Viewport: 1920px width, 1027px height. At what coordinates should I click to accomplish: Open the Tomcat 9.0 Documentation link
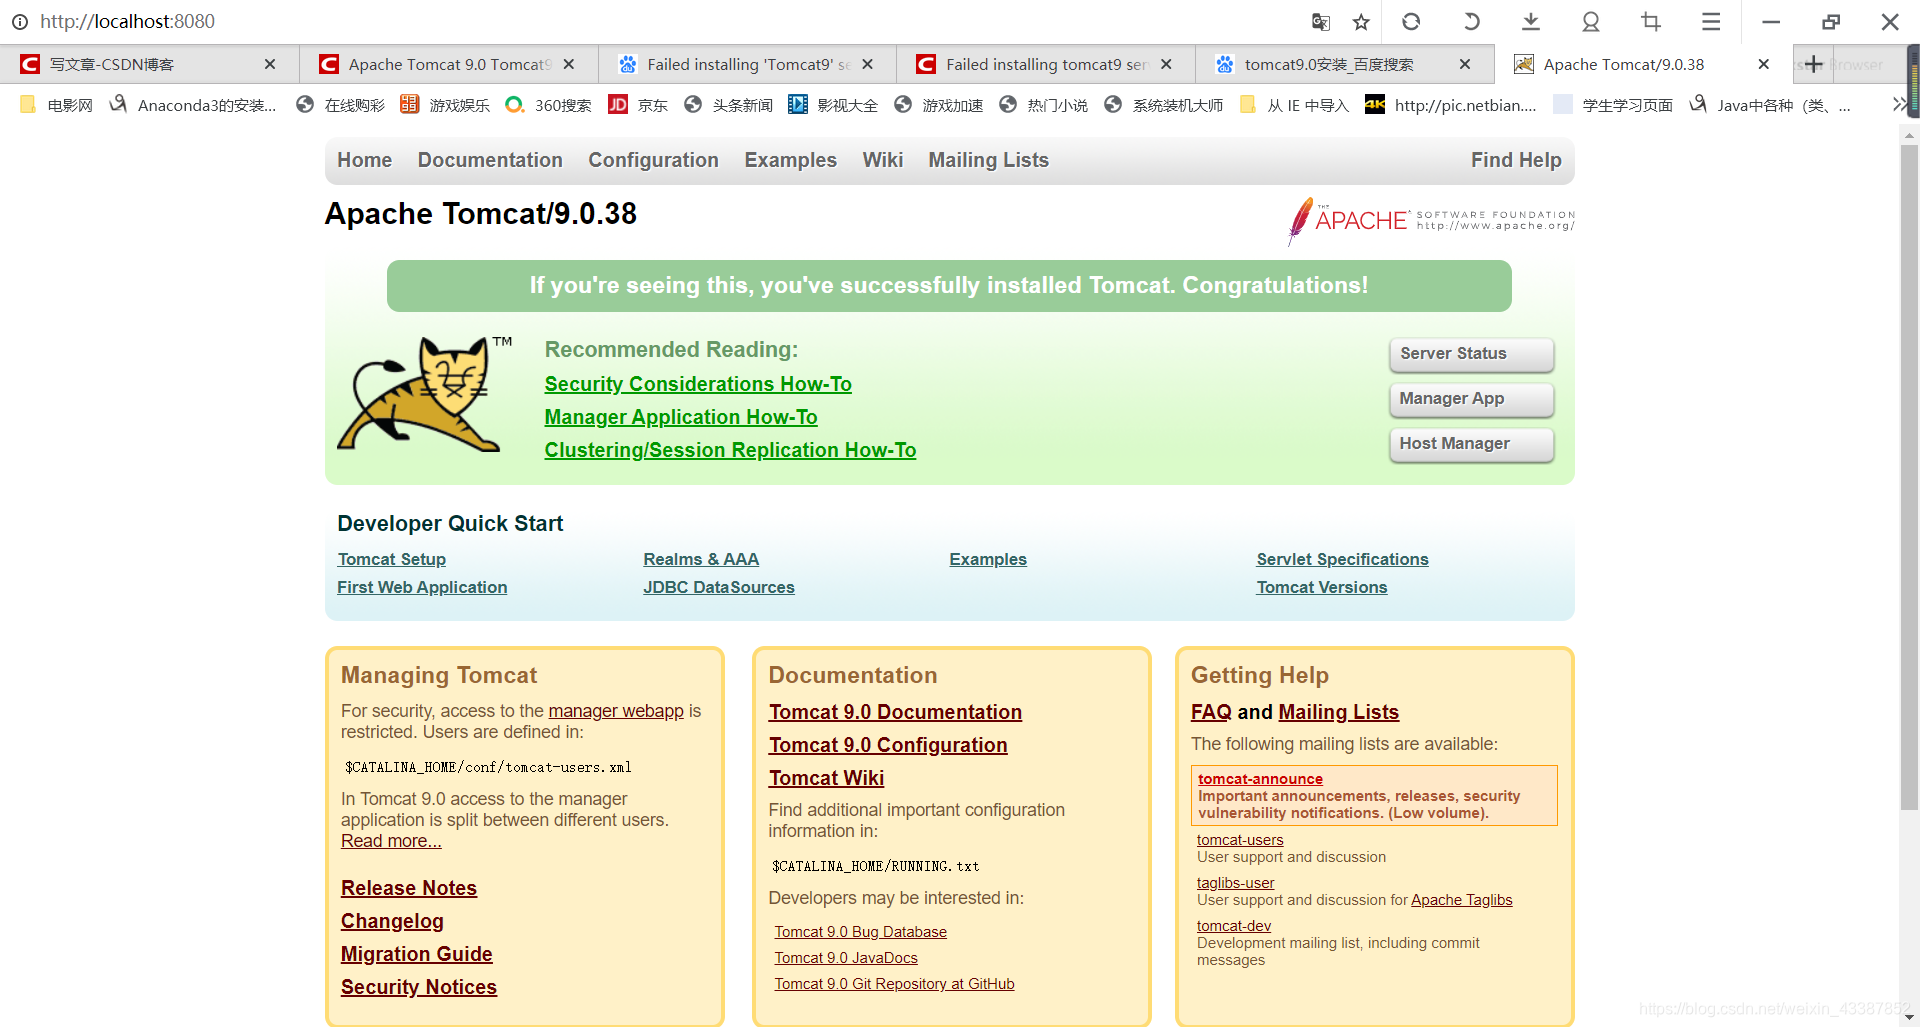pyautogui.click(x=895, y=712)
